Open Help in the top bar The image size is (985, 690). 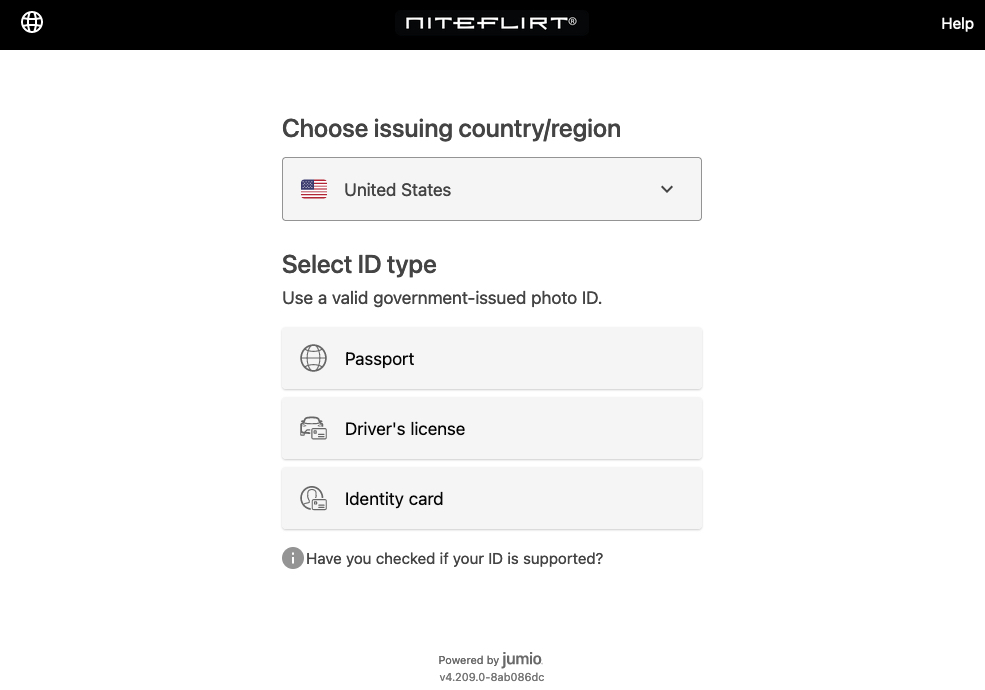(957, 24)
